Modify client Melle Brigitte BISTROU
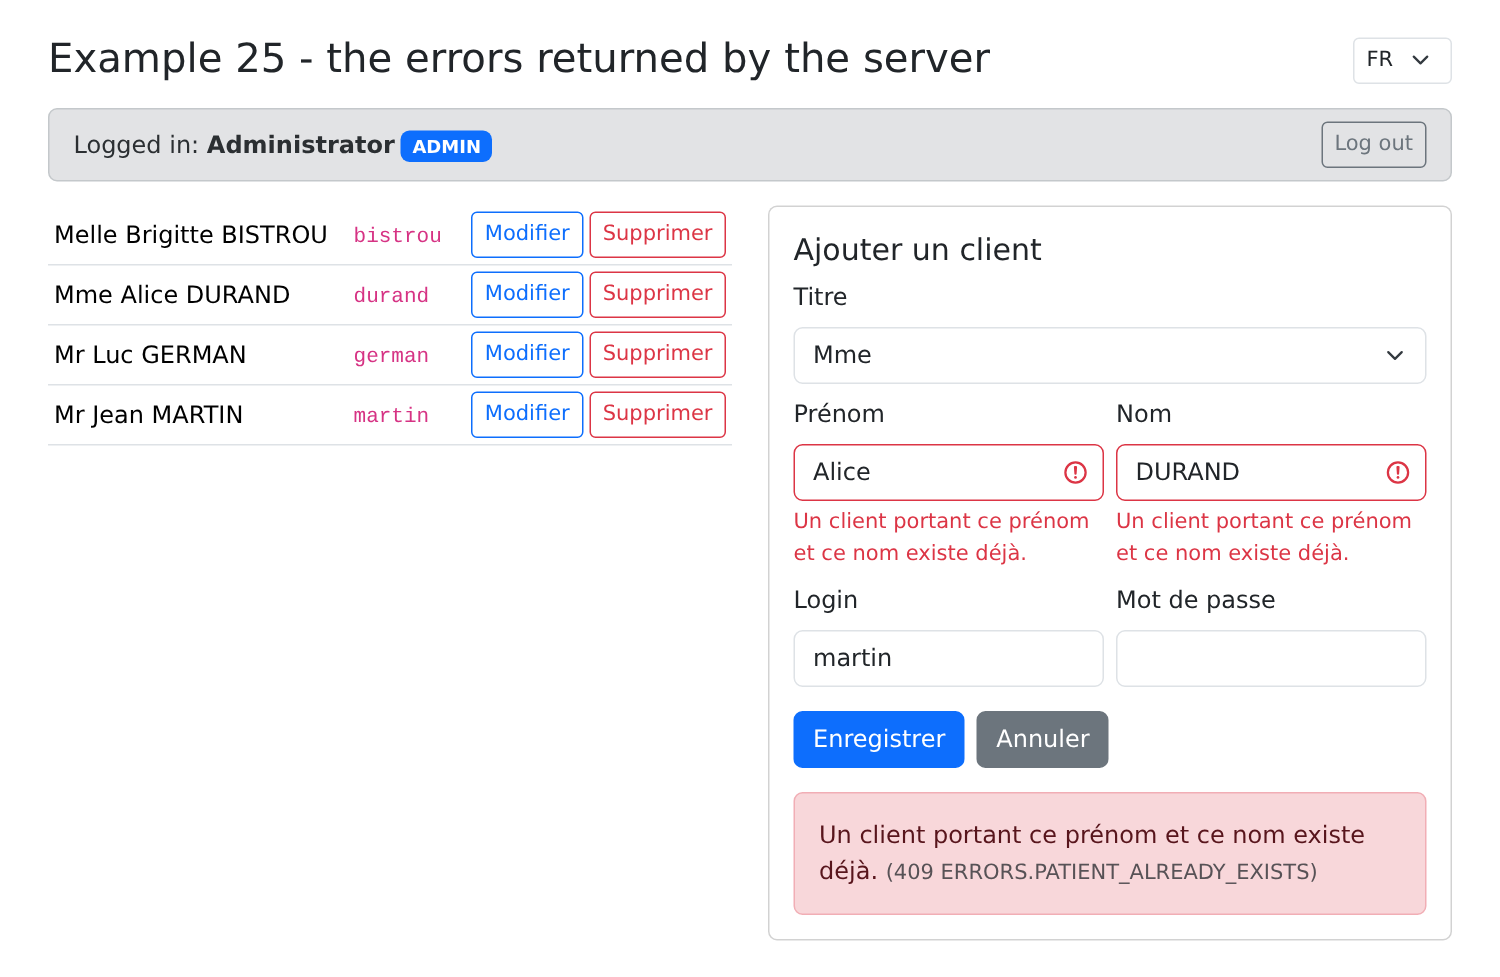This screenshot has height=977, width=1500. click(x=527, y=234)
